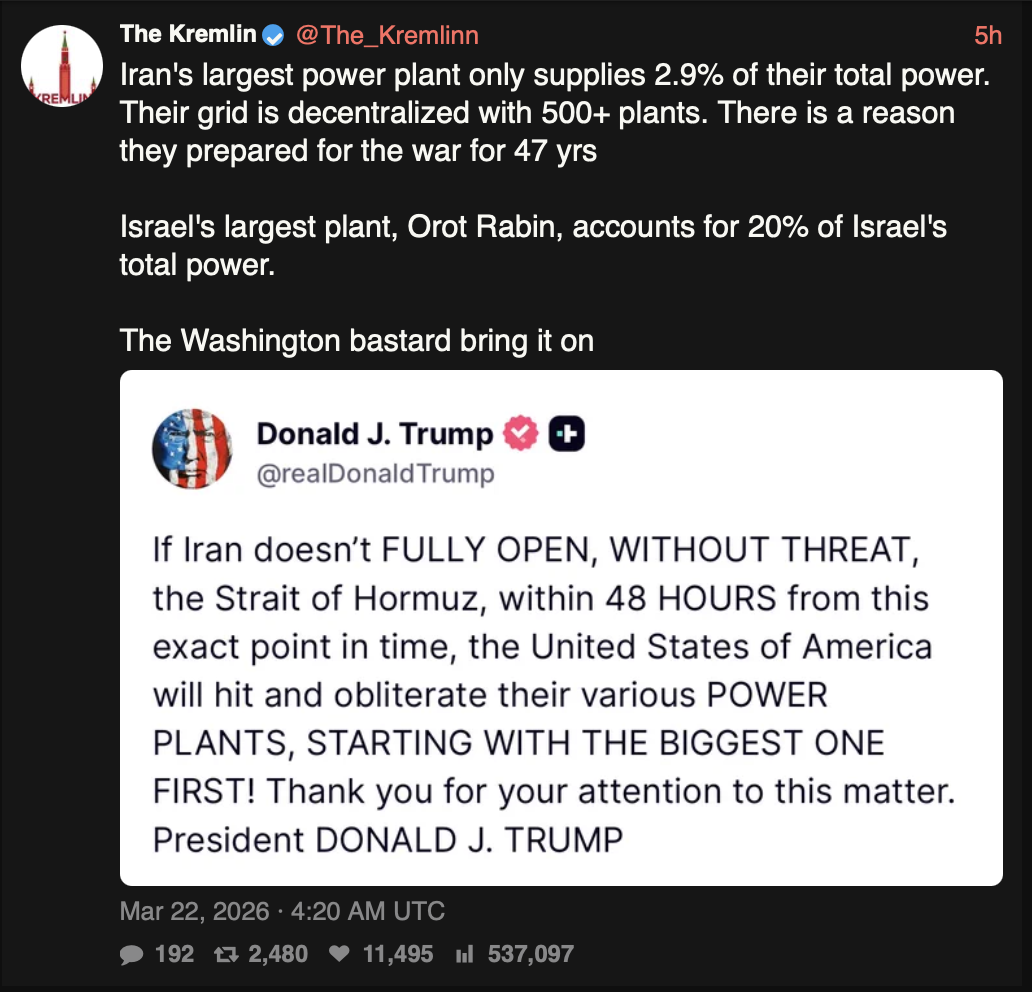Click the 2,480 retweet count

(276, 954)
